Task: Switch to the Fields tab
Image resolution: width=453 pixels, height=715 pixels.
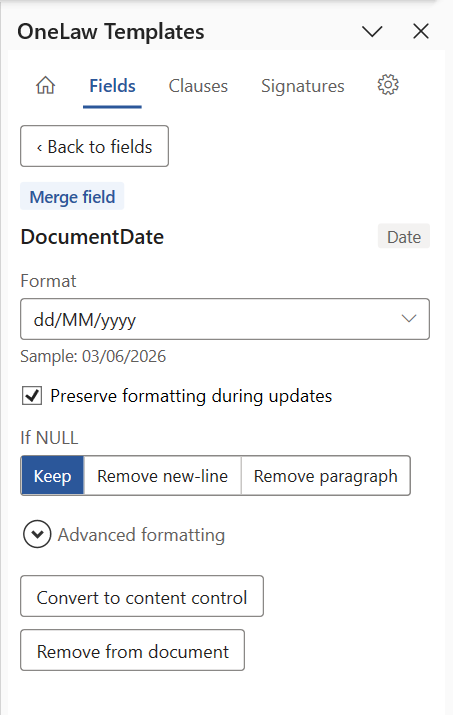Action: tap(112, 86)
